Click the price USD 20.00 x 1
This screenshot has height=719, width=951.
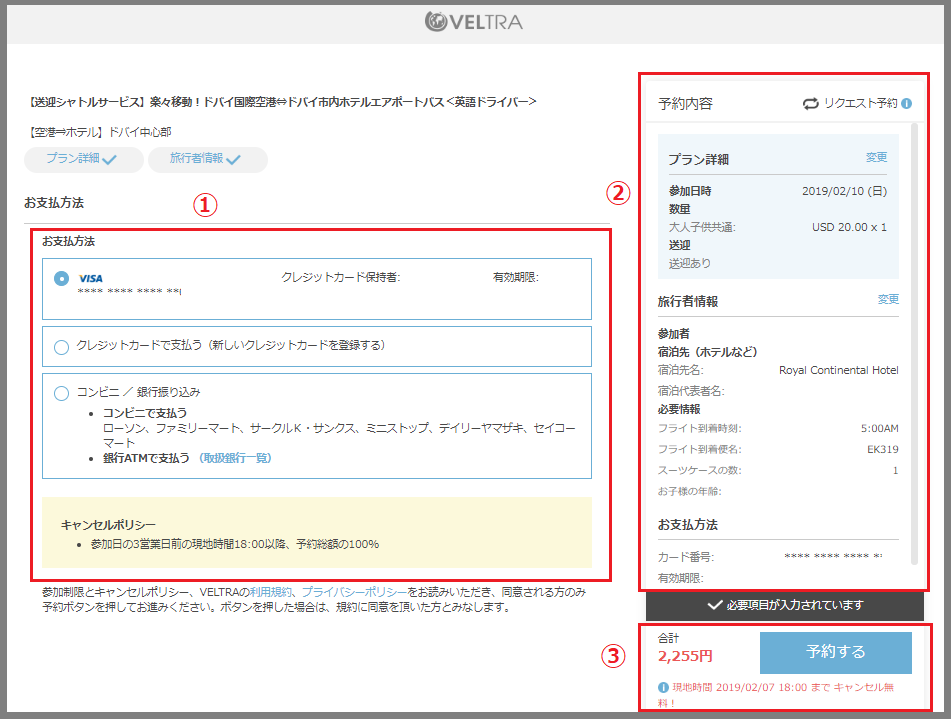pyautogui.click(x=849, y=227)
